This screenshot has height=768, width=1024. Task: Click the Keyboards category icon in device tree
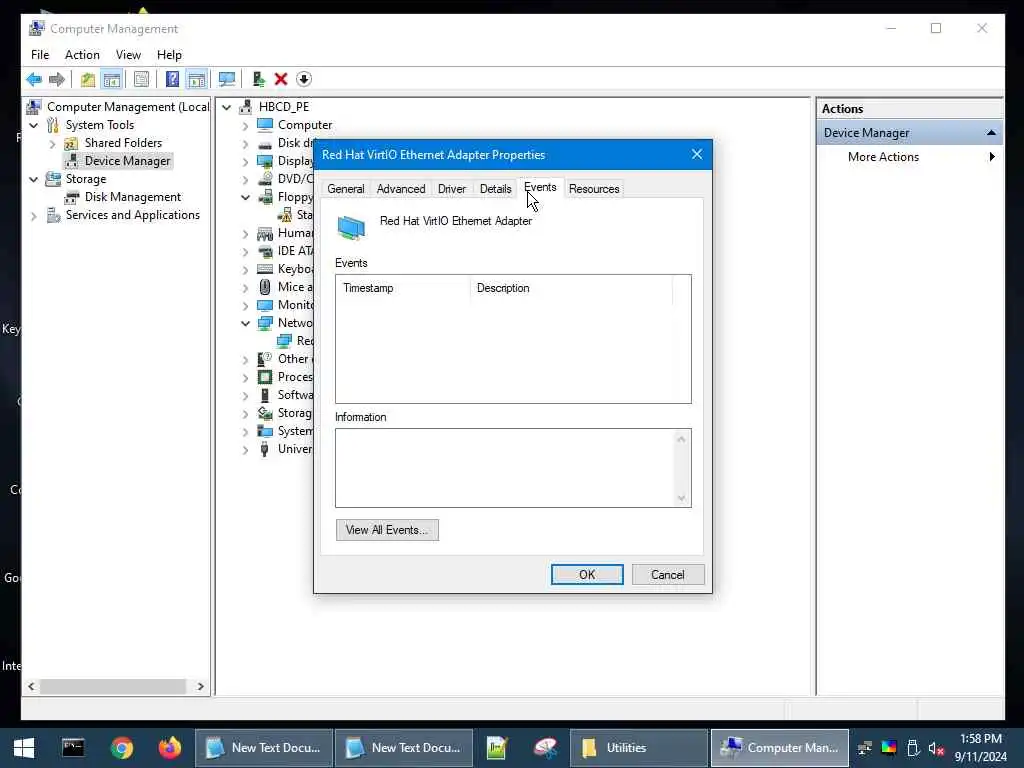264,268
